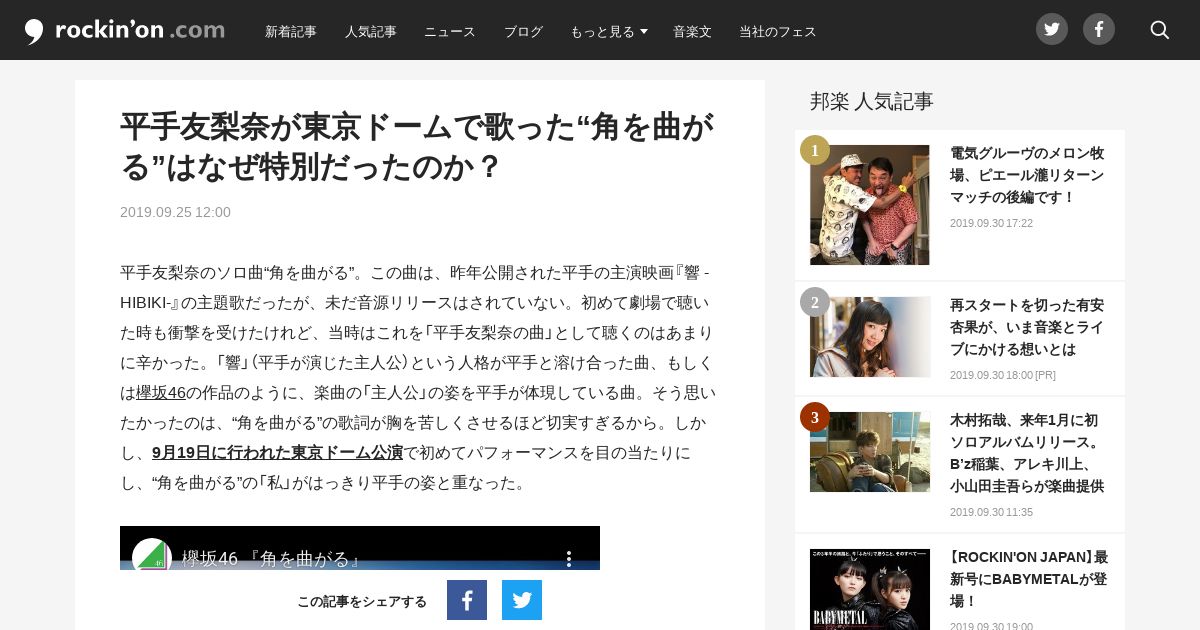Click the article headline 平手友梨奈が東京ドームで歌った
The width and height of the screenshot is (1200, 630).
pyautogui.click(x=418, y=147)
